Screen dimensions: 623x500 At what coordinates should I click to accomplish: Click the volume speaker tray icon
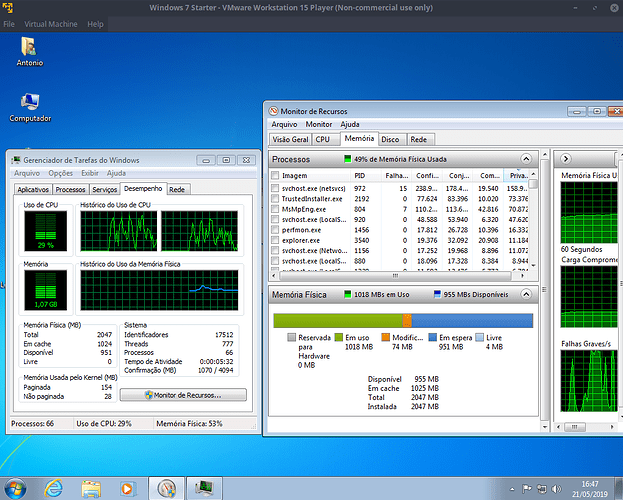[x=556, y=489]
